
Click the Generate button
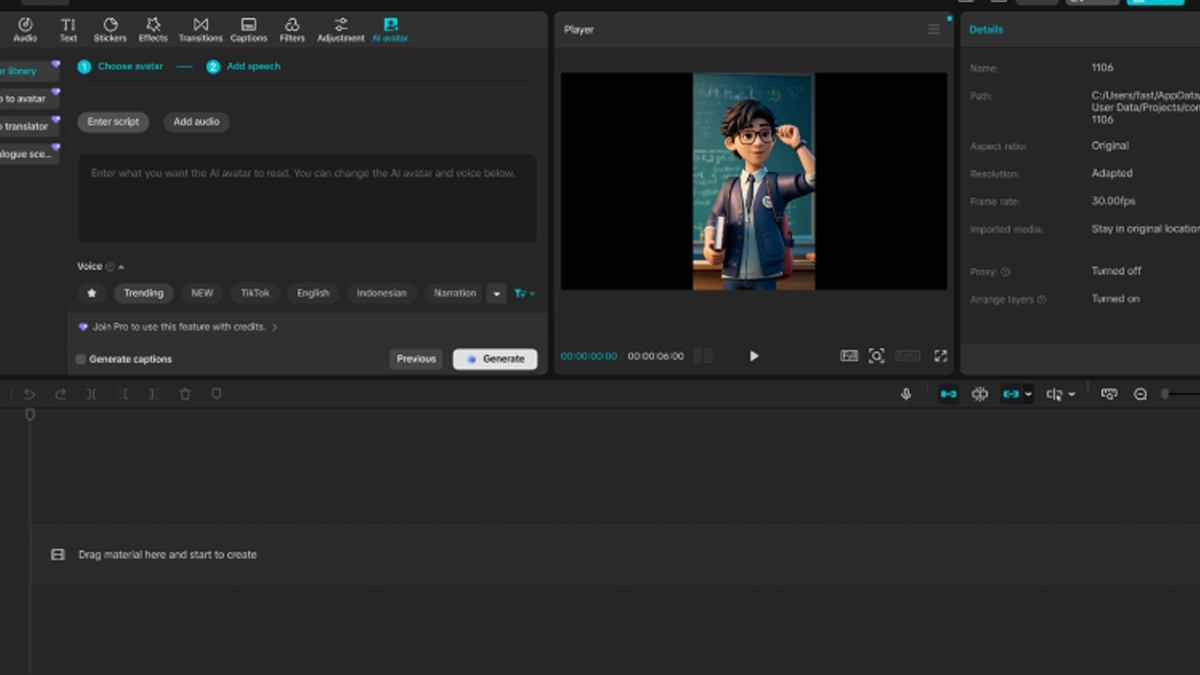[495, 359]
